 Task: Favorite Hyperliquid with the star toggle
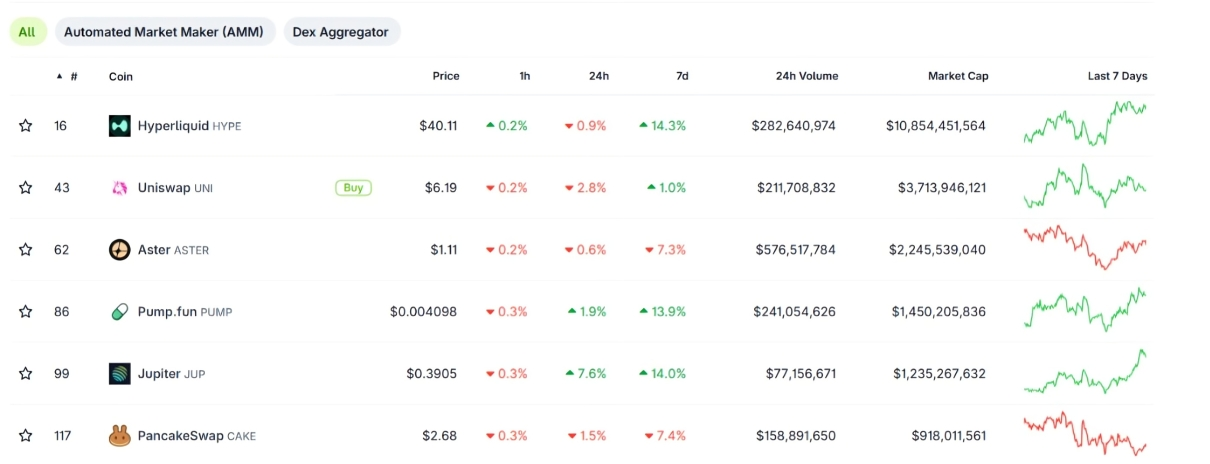(26, 126)
